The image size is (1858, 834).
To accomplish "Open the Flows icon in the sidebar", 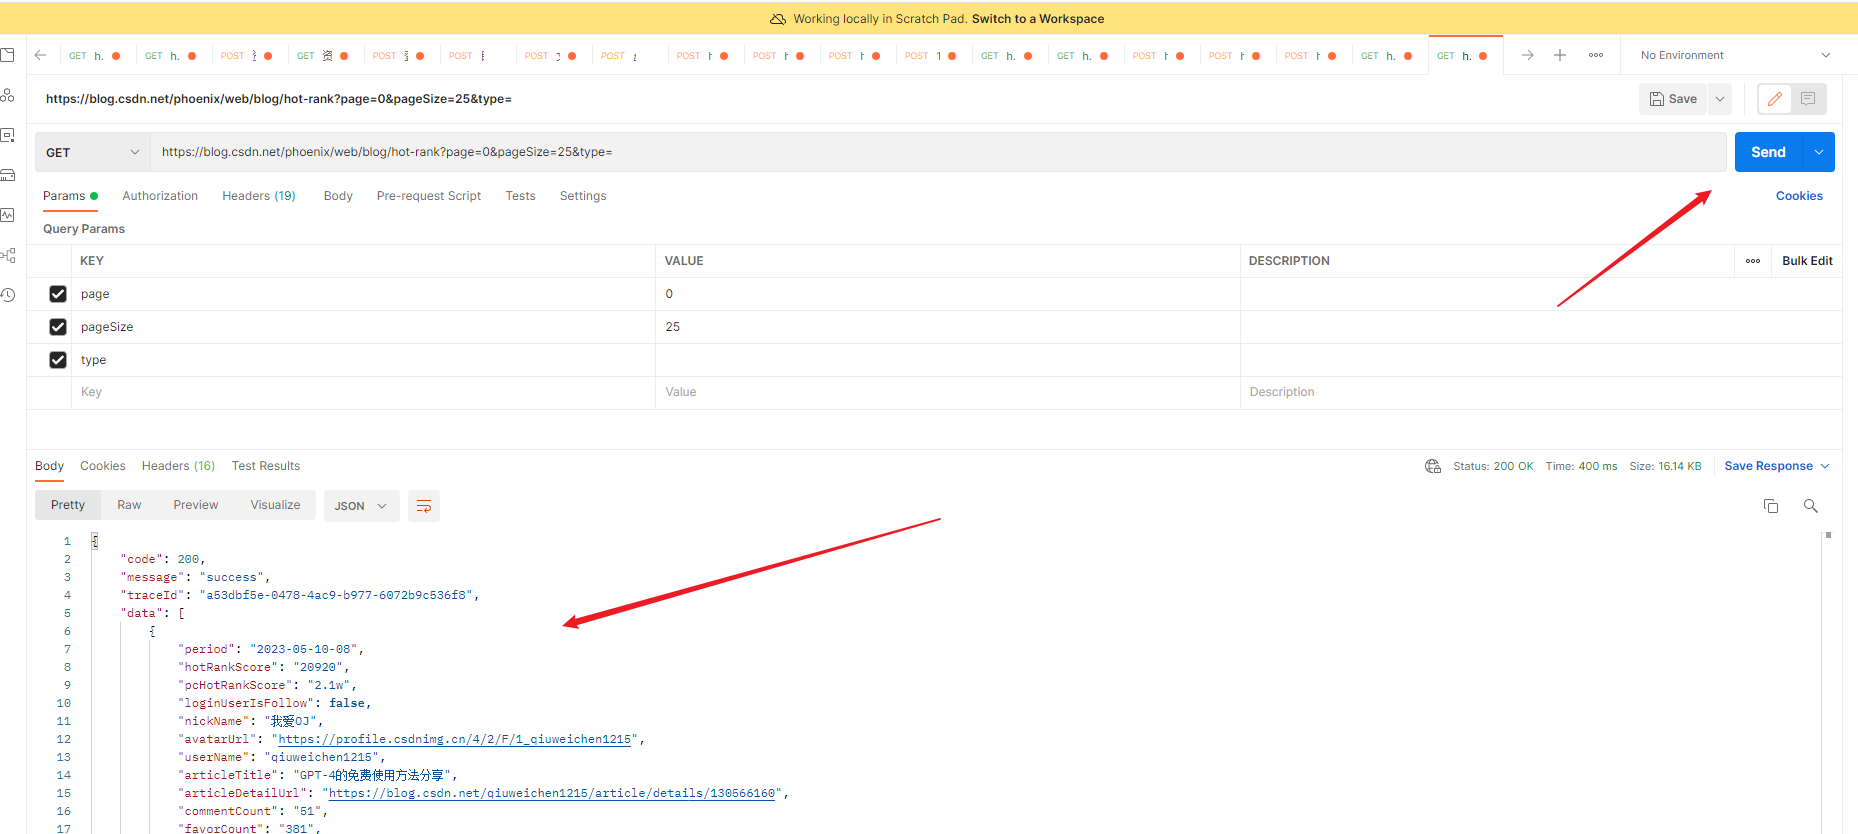I will tap(8, 255).
